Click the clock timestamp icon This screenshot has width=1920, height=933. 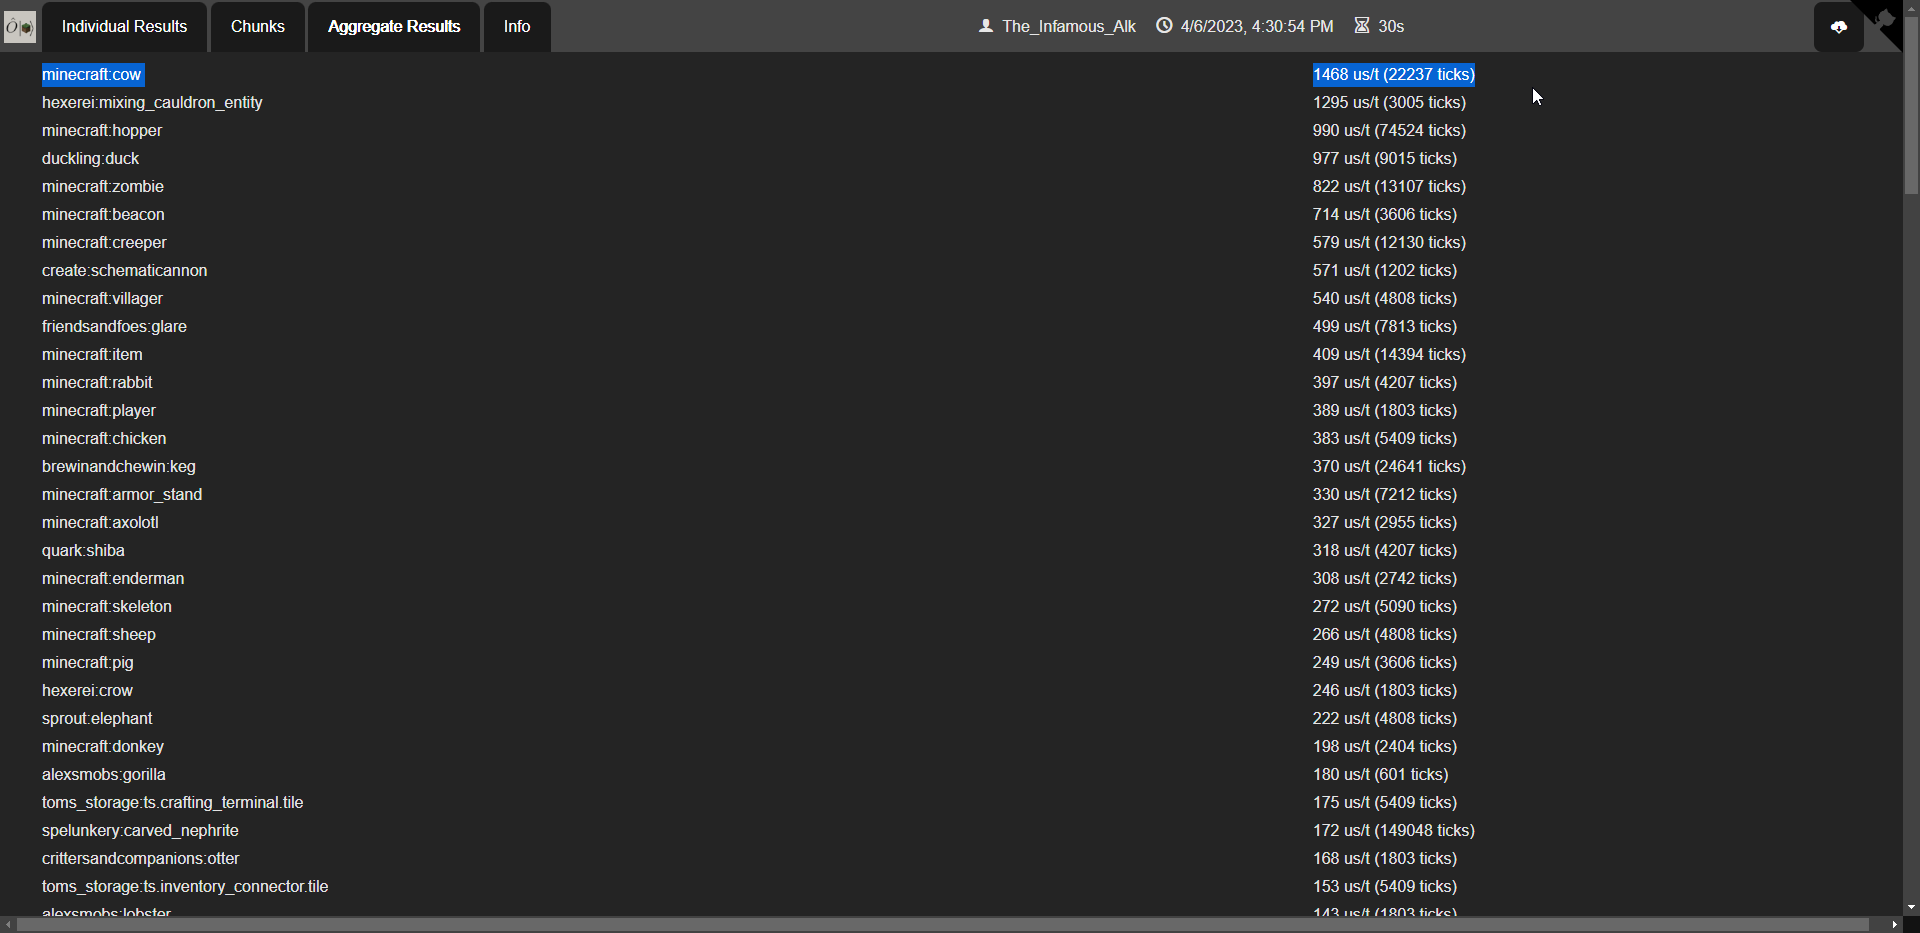pyautogui.click(x=1164, y=26)
